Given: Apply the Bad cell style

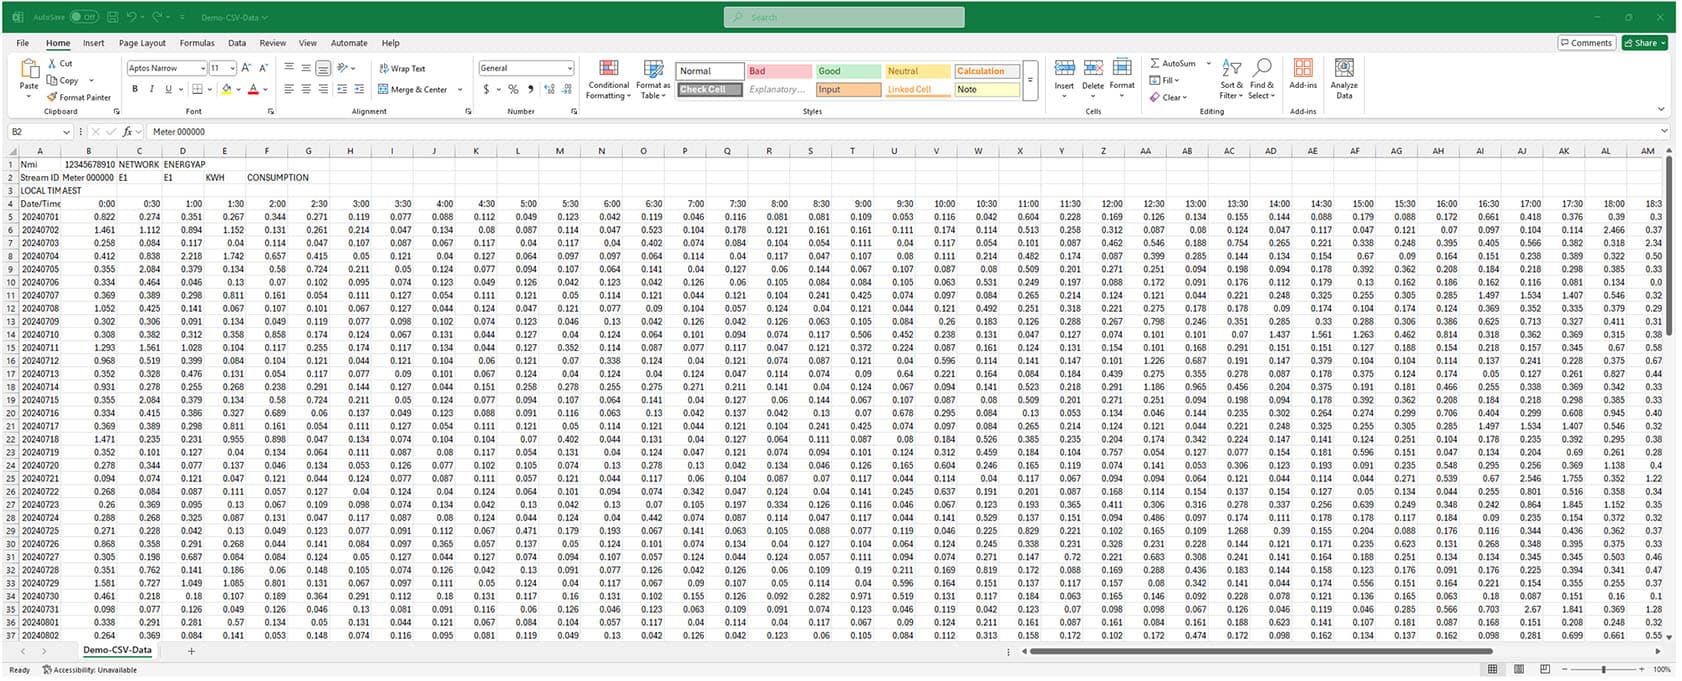Looking at the screenshot, I should [778, 71].
